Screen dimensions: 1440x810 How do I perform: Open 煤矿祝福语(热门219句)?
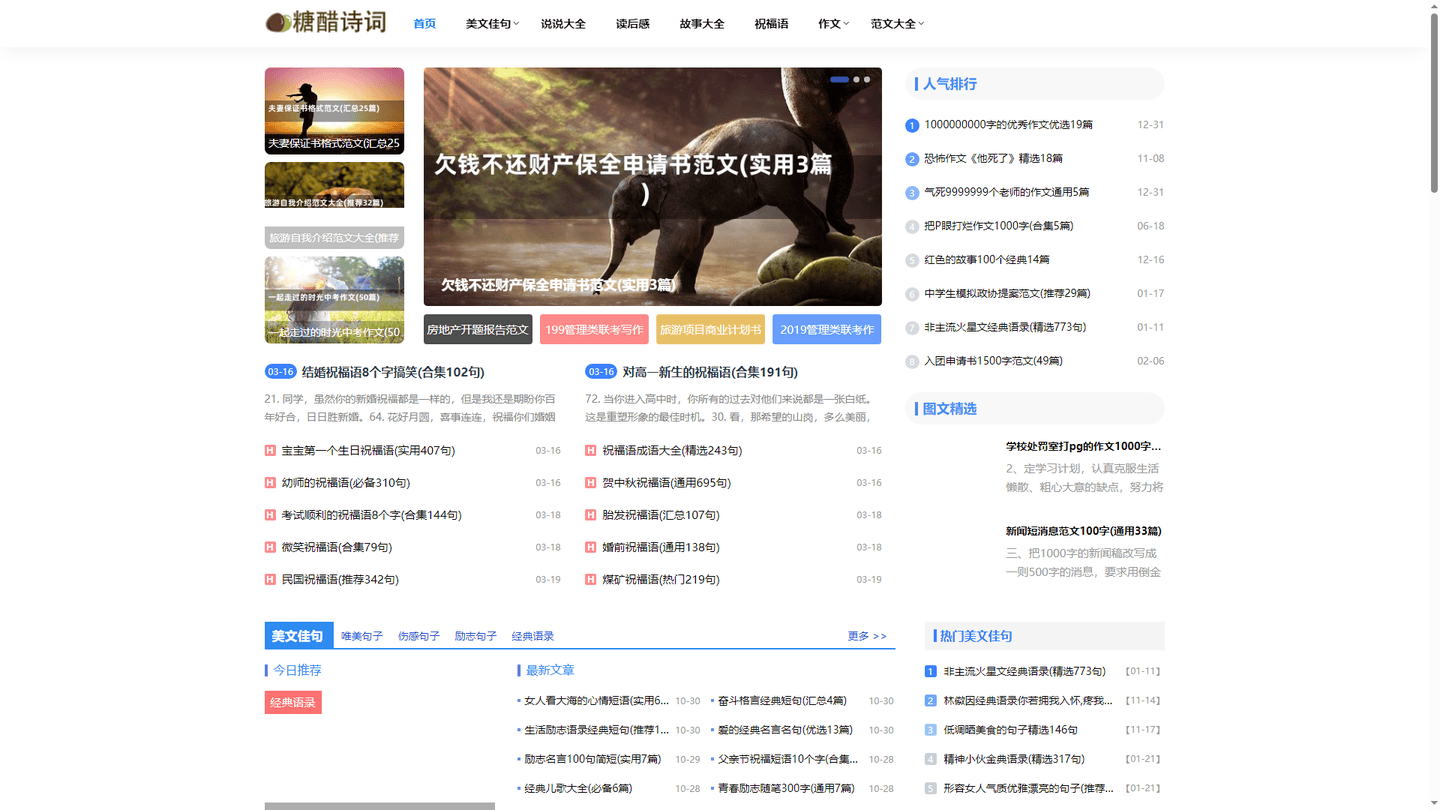[661, 579]
